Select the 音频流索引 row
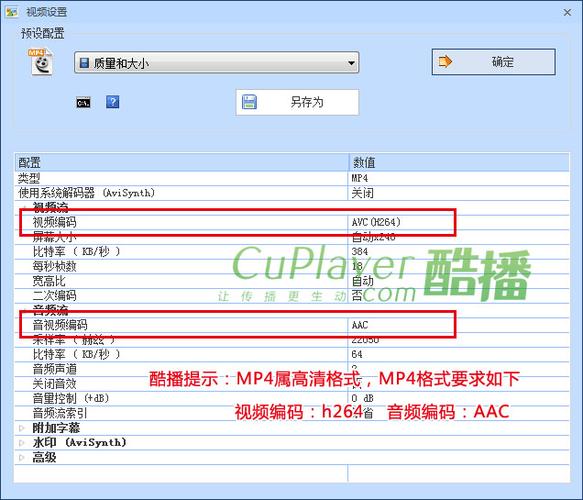The height and width of the screenshot is (500, 583). pyautogui.click(x=292, y=413)
